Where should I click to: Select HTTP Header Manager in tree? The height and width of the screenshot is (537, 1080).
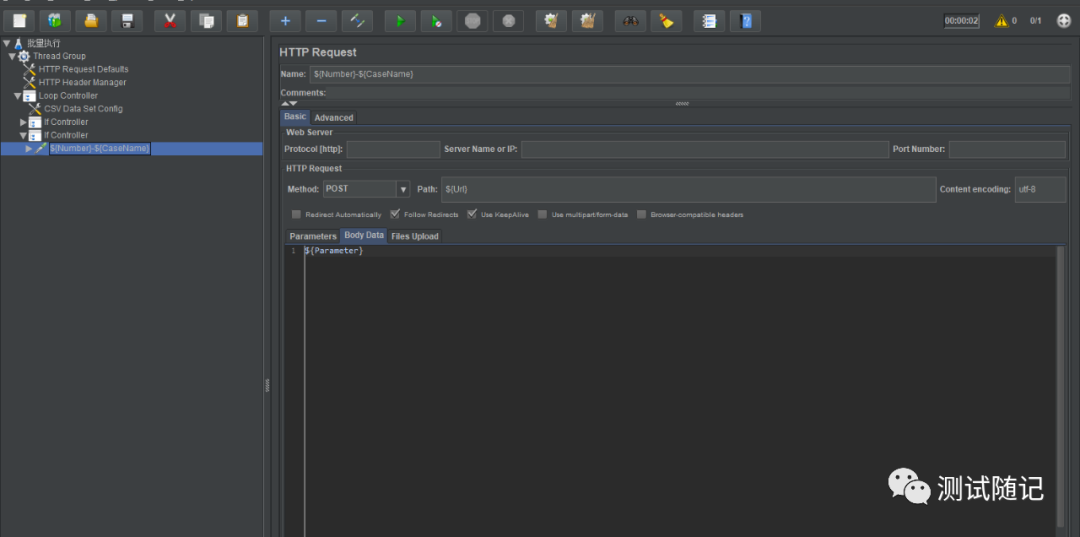83,83
